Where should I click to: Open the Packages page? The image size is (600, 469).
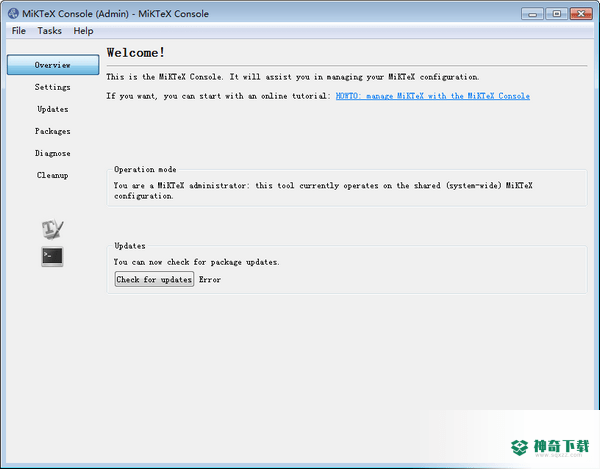point(53,131)
